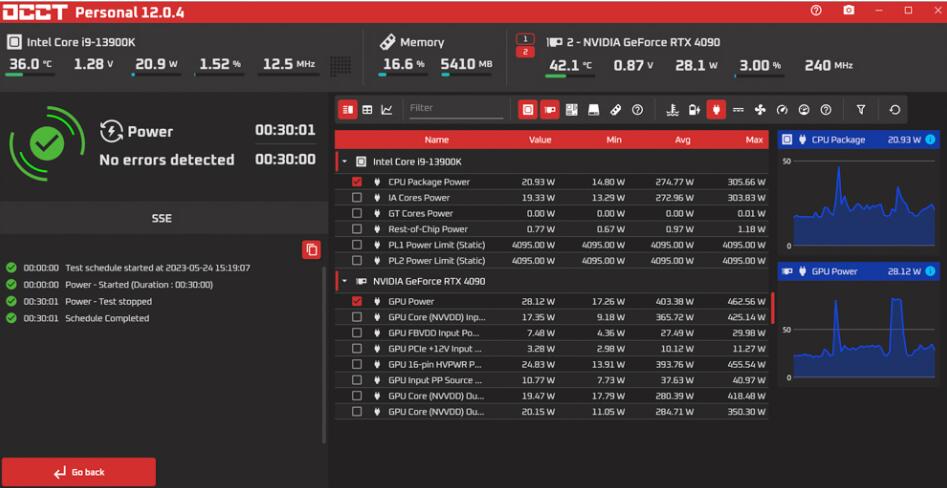Toggle the storage drive sensor filter icon

click(x=593, y=109)
